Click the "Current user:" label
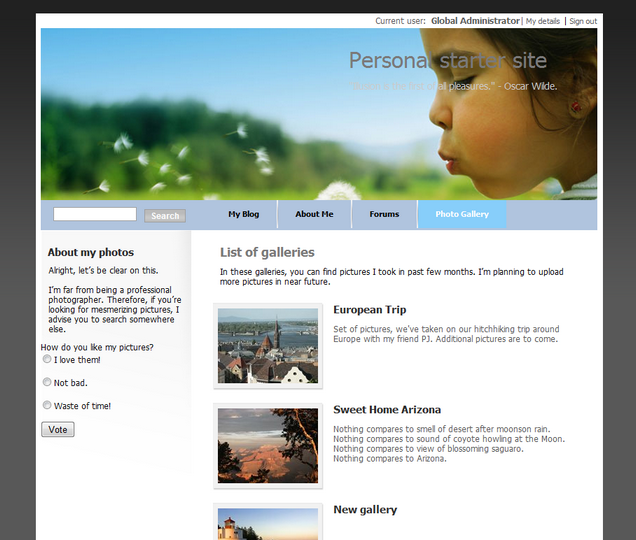636x540 pixels. 400,21
